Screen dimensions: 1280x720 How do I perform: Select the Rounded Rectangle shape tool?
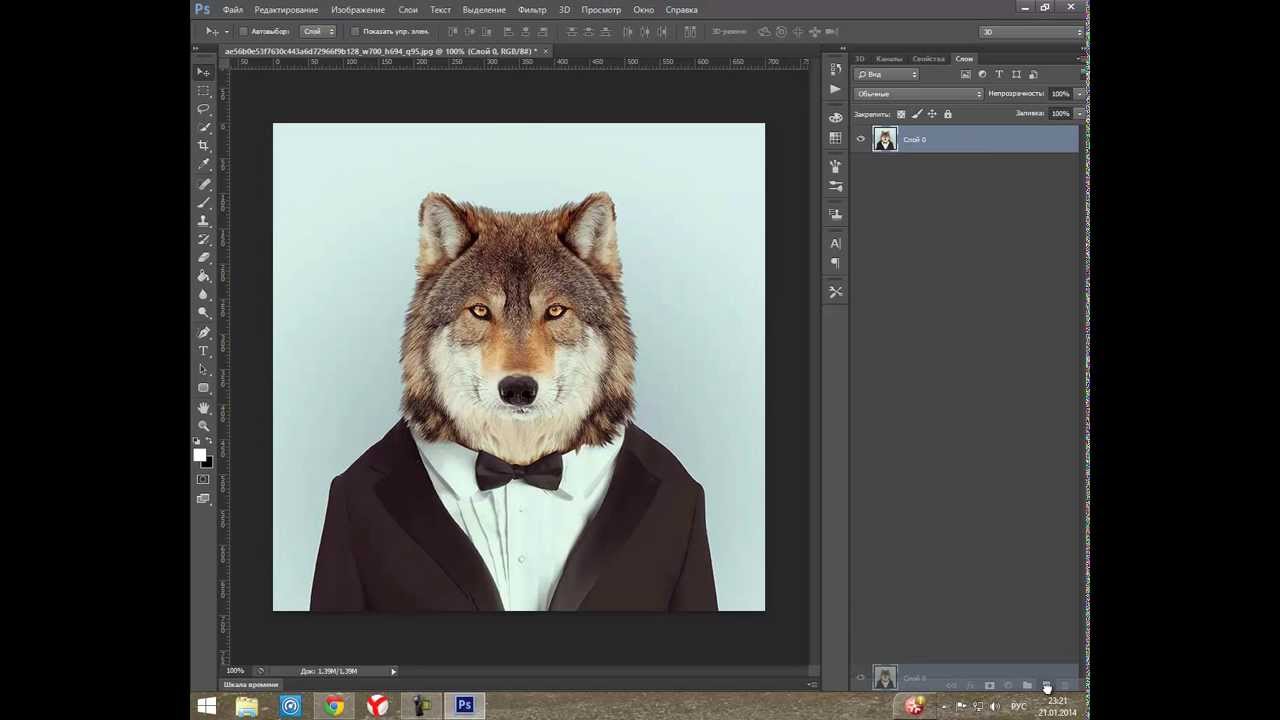pos(203,388)
